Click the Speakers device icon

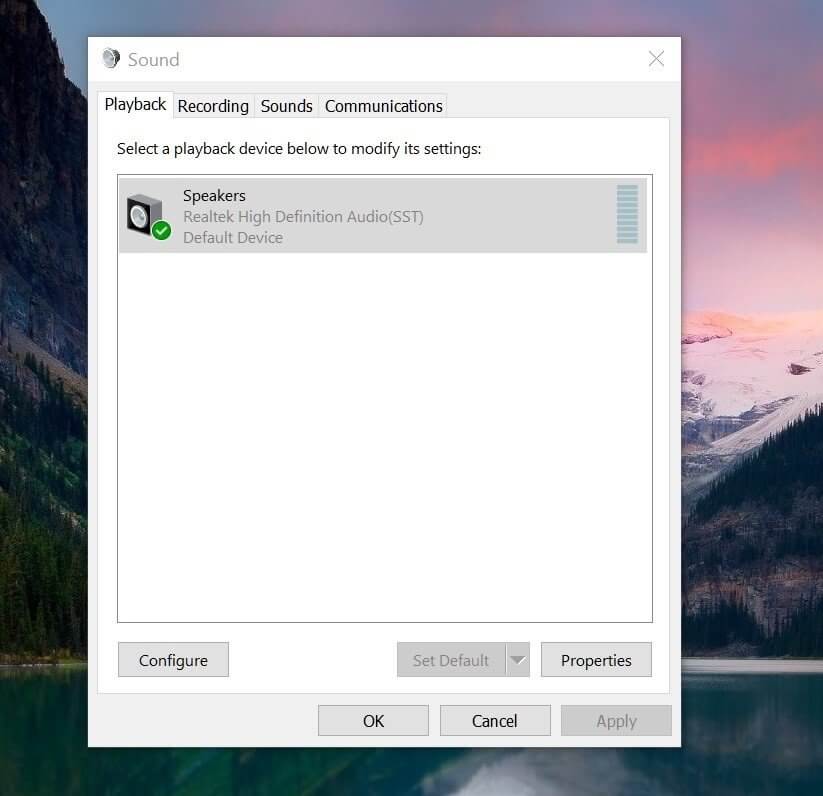click(x=149, y=216)
